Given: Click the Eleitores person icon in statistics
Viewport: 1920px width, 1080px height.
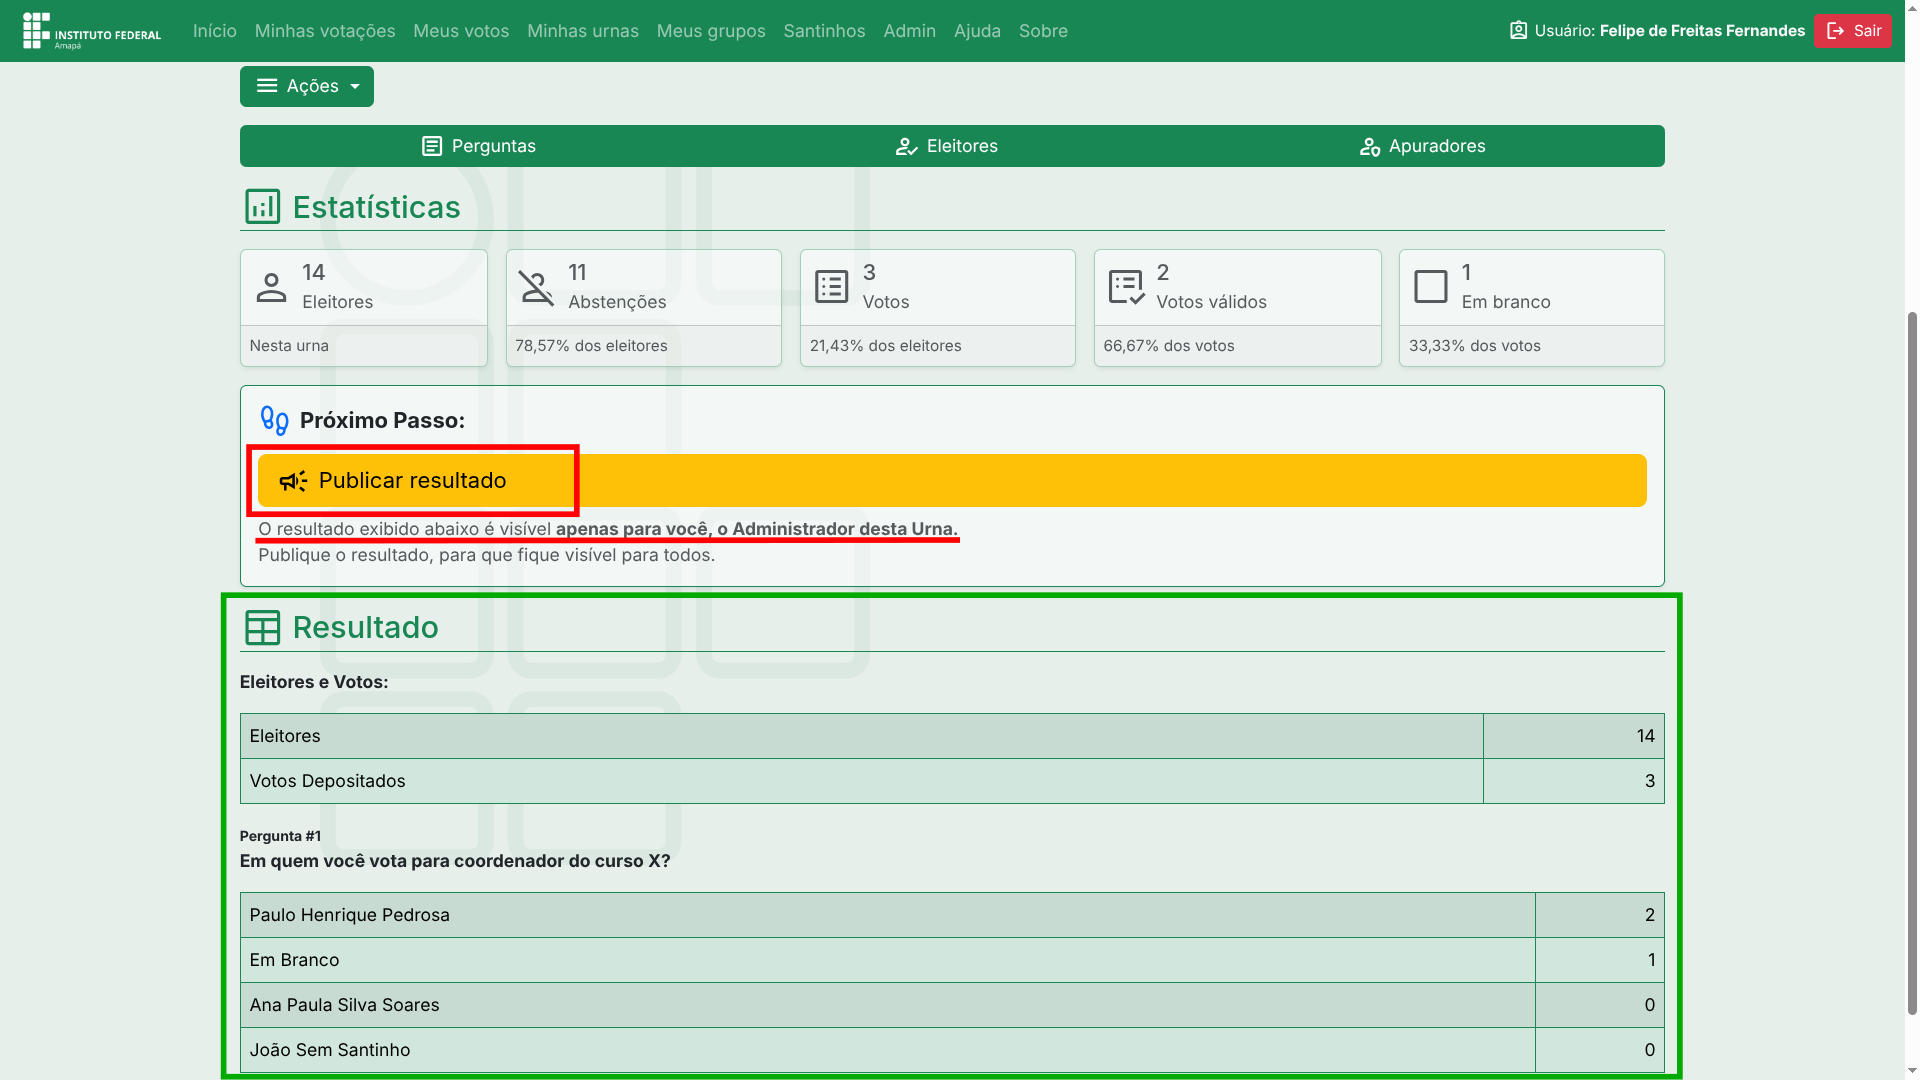Looking at the screenshot, I should pyautogui.click(x=271, y=288).
